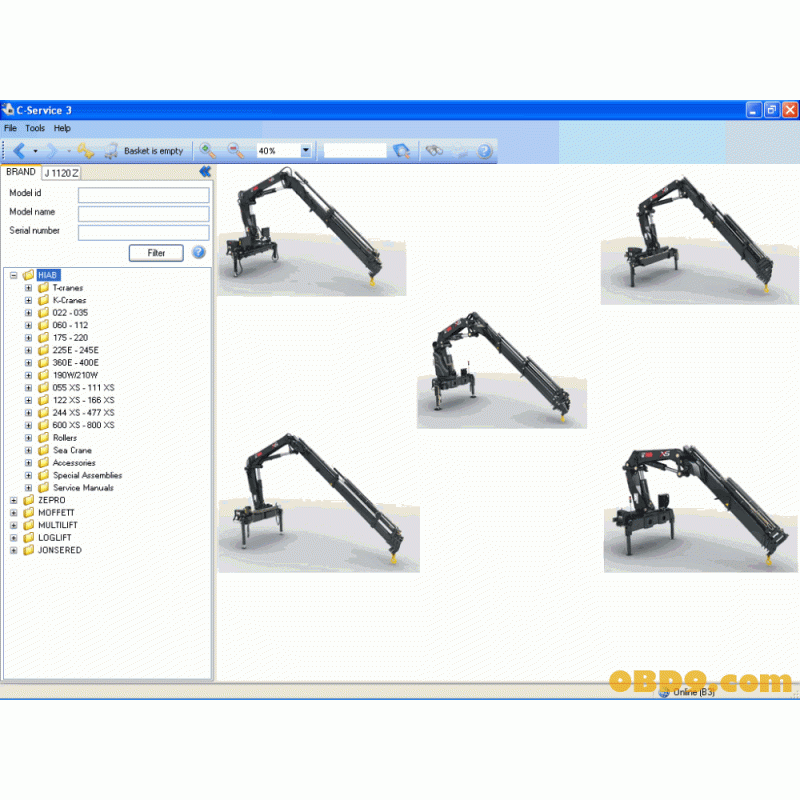The height and width of the screenshot is (800, 800).
Task: Open filter help question mark icon
Action: coord(198,252)
